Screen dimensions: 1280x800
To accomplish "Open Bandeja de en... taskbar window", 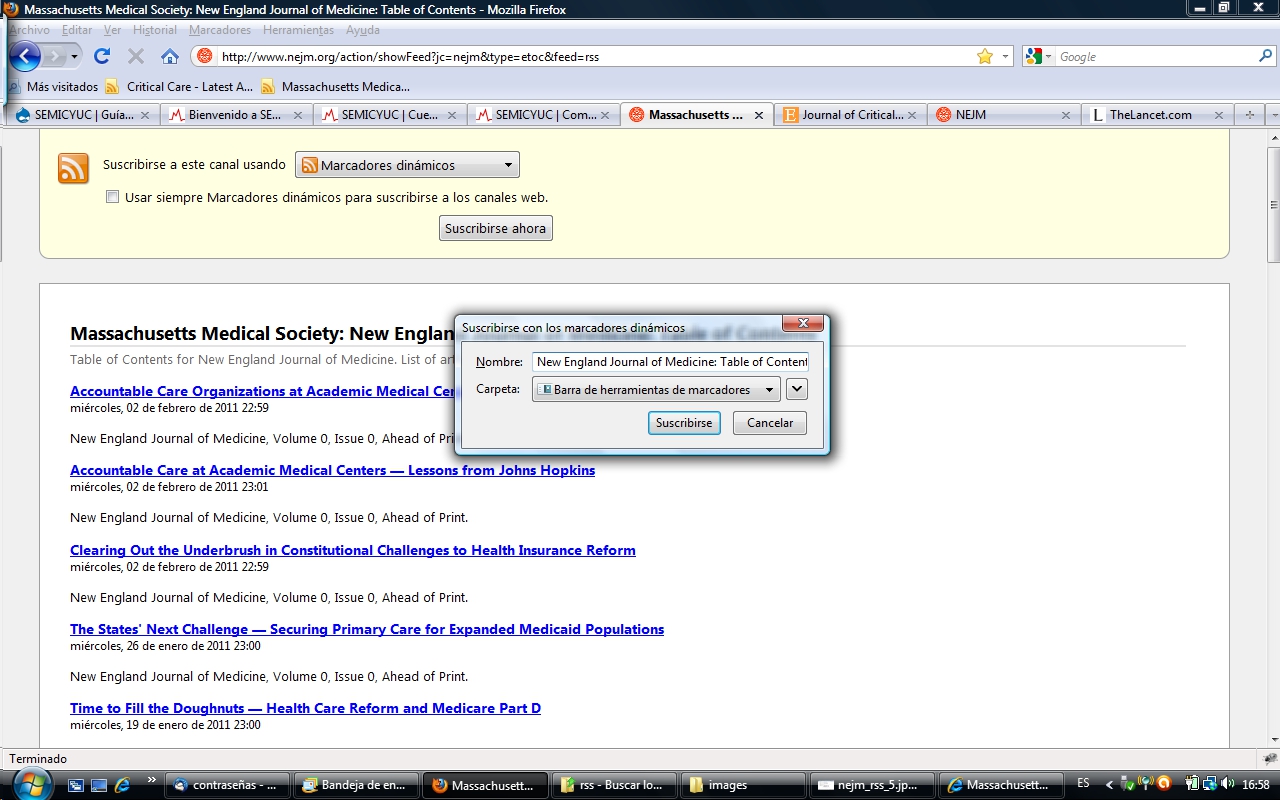I will point(358,785).
